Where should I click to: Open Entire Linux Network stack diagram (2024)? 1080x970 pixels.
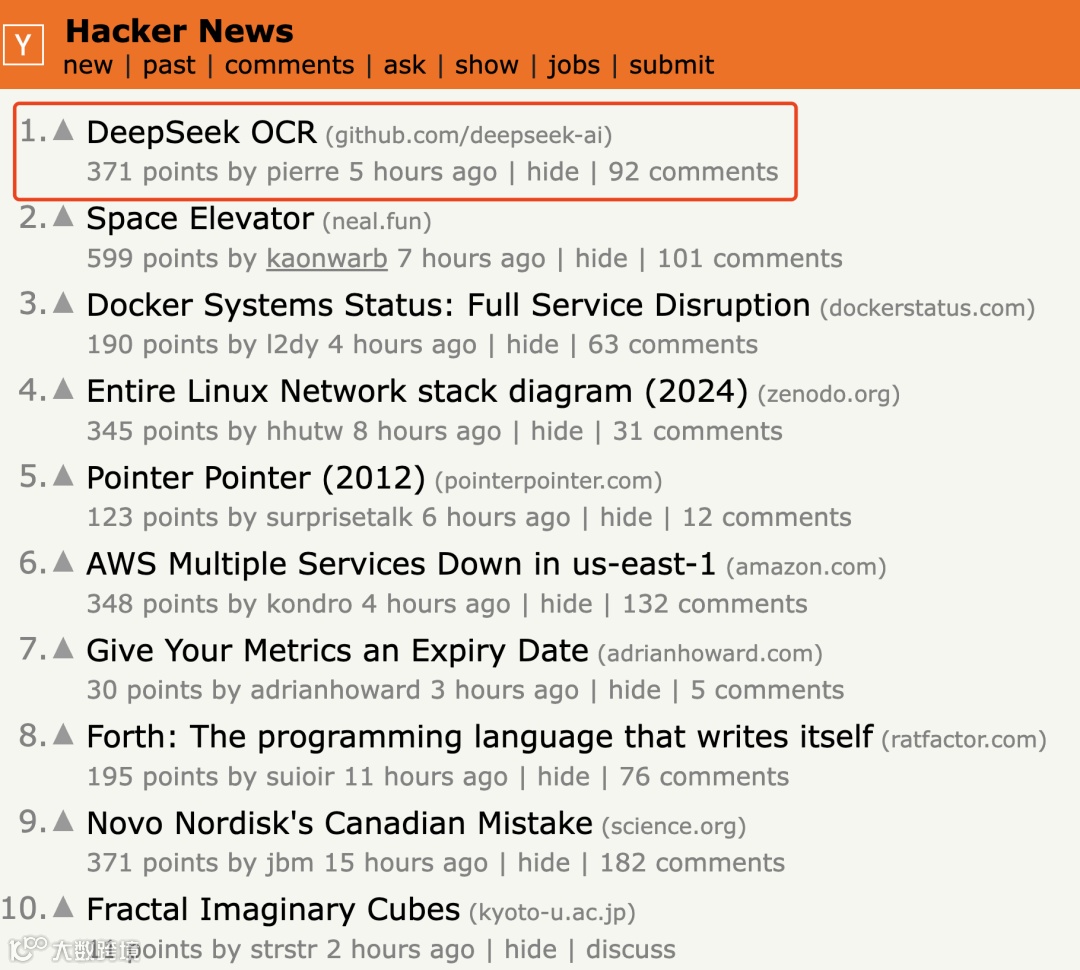pos(417,391)
